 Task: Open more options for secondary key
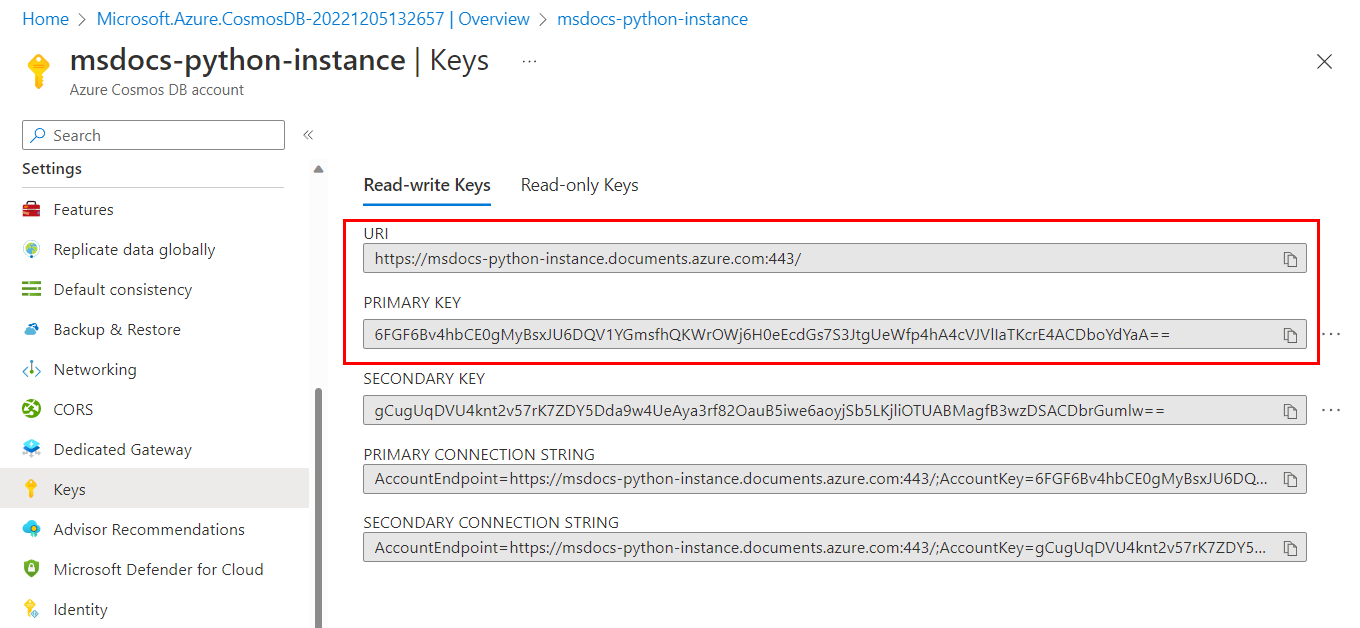click(x=1331, y=410)
